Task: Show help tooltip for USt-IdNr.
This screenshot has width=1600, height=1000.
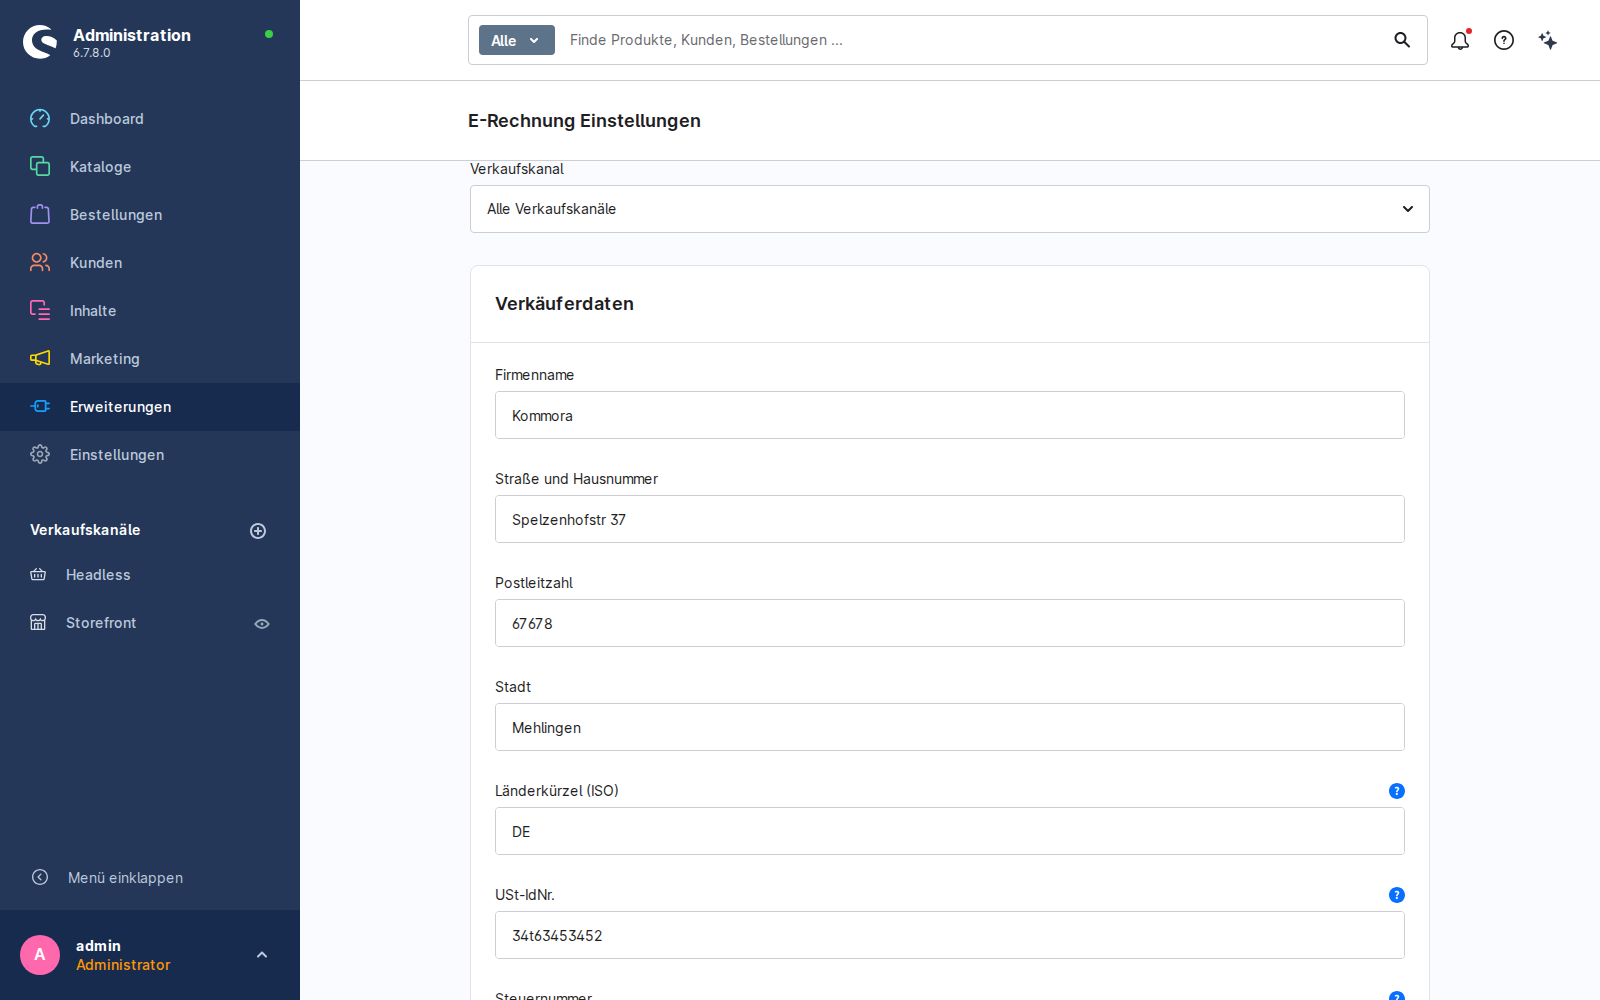Action: (x=1397, y=895)
